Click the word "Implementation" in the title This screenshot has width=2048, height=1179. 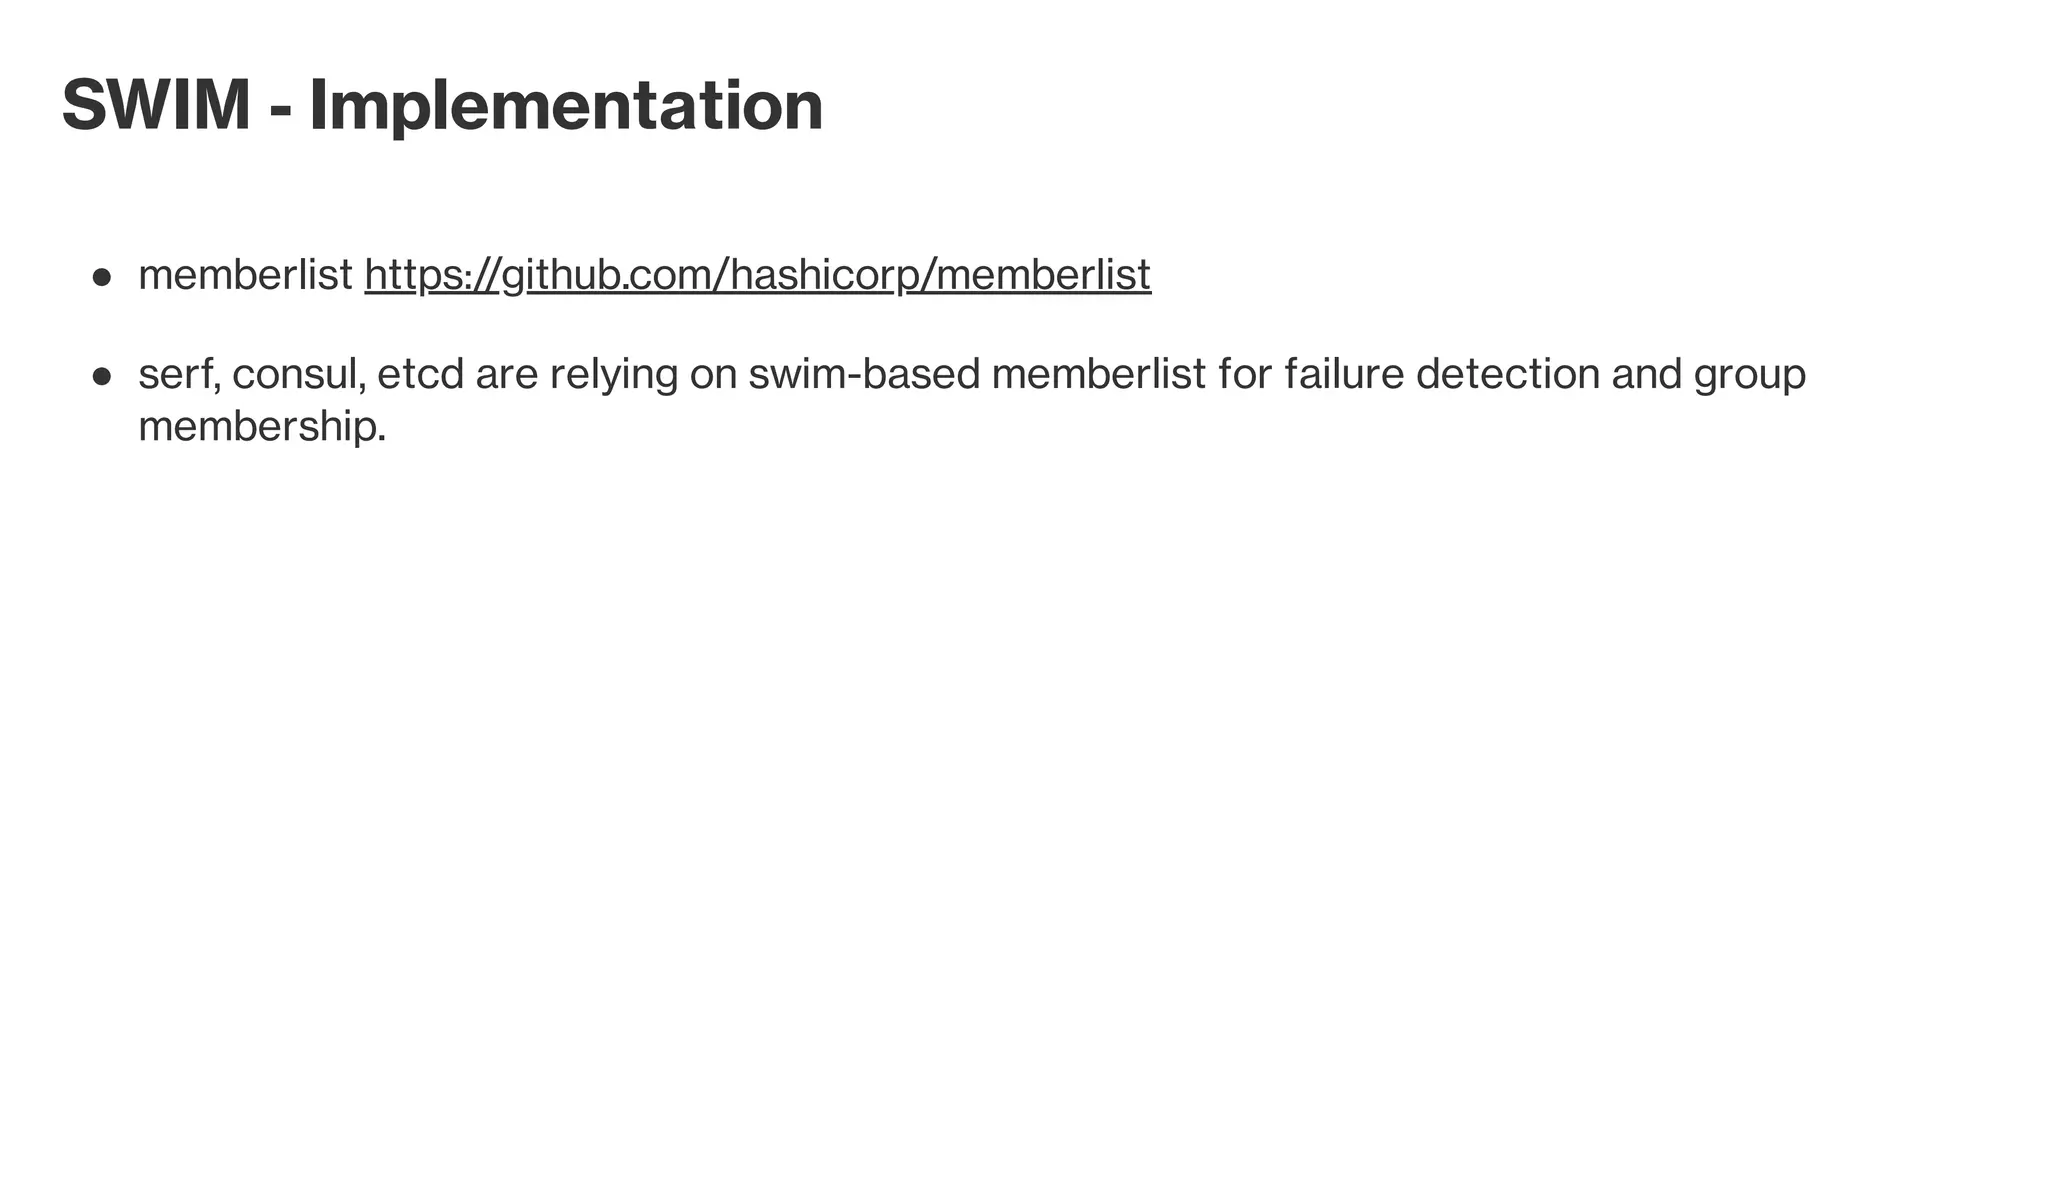tap(566, 107)
